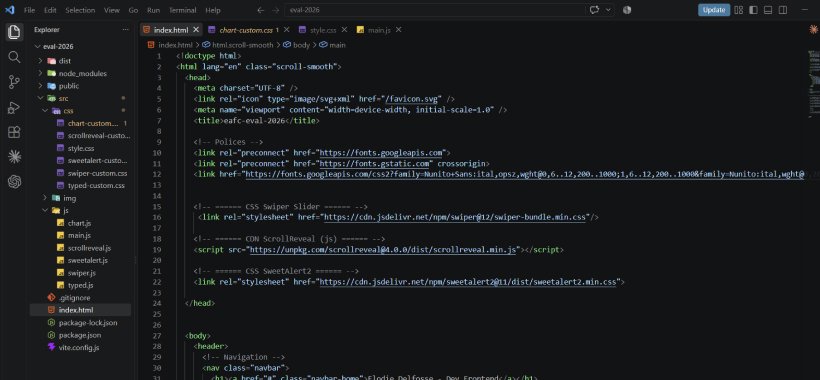Collapse the css folder

tap(45, 111)
